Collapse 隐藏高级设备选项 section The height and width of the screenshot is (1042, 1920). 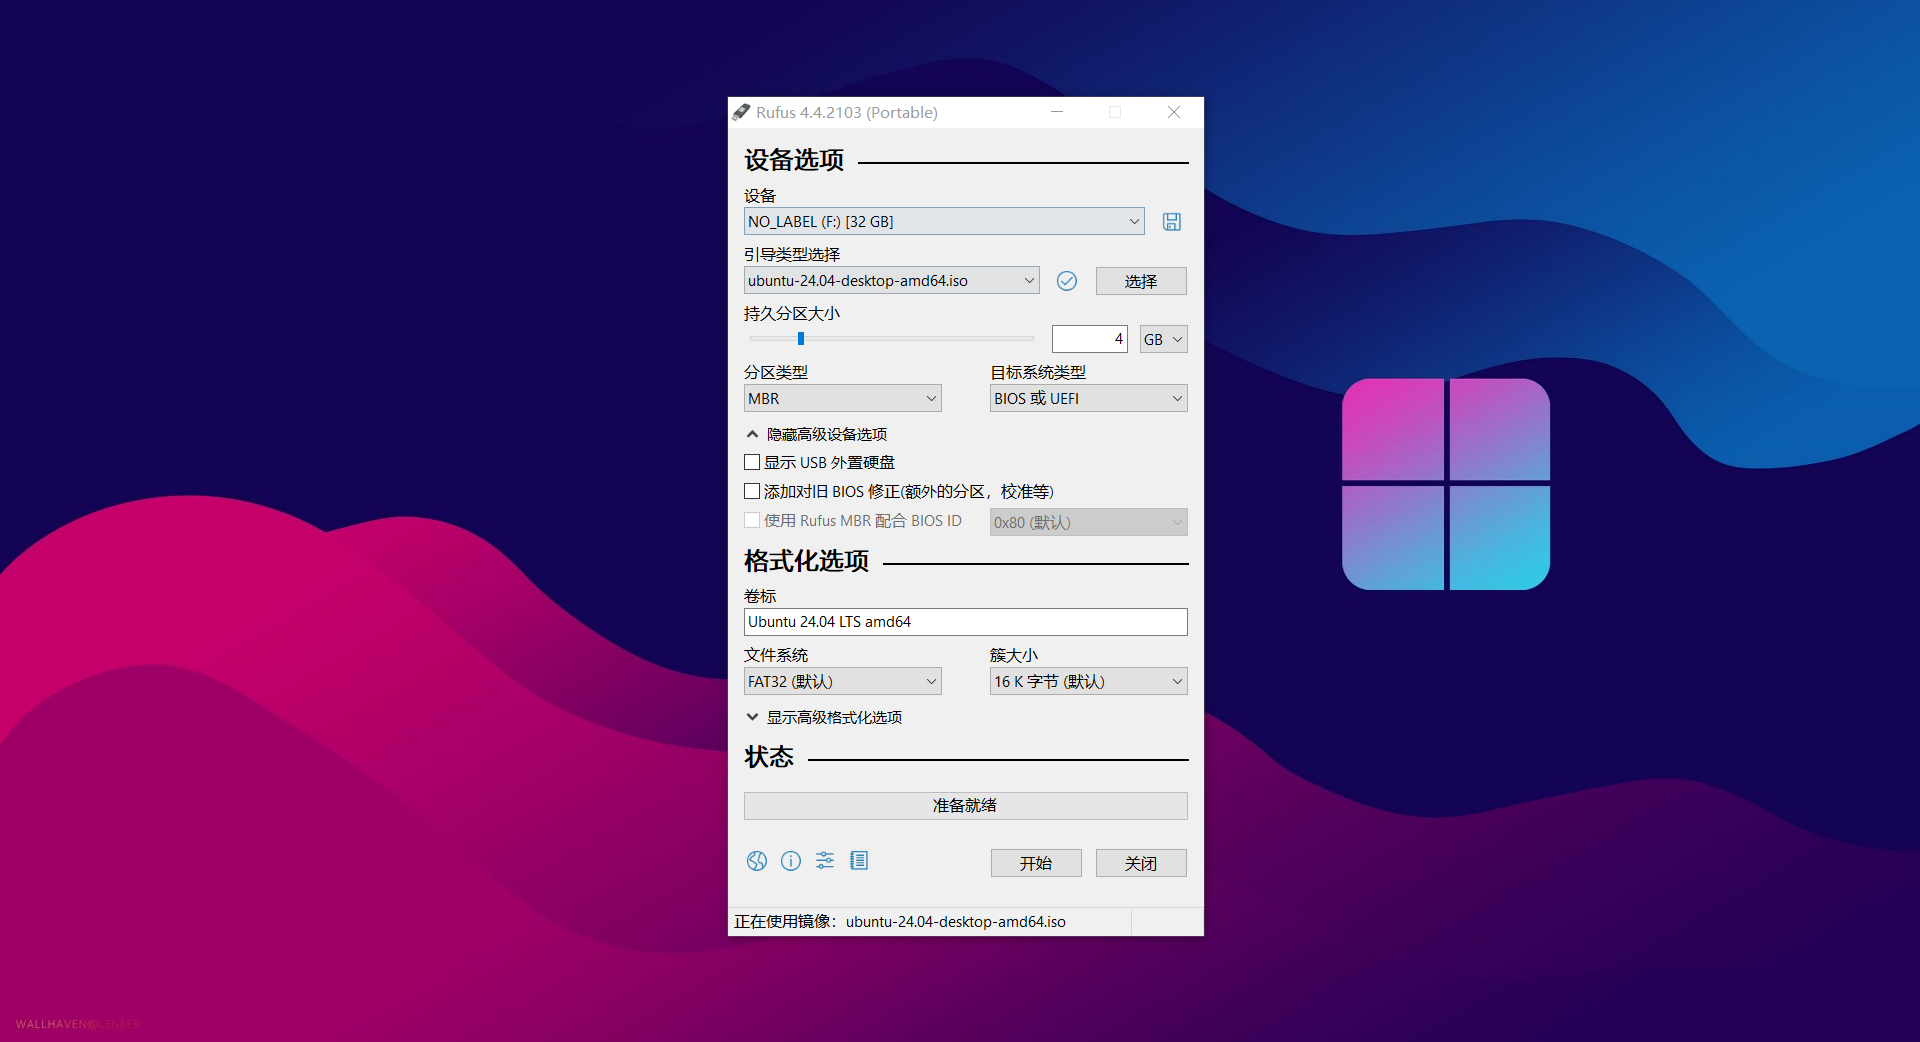[x=817, y=434]
